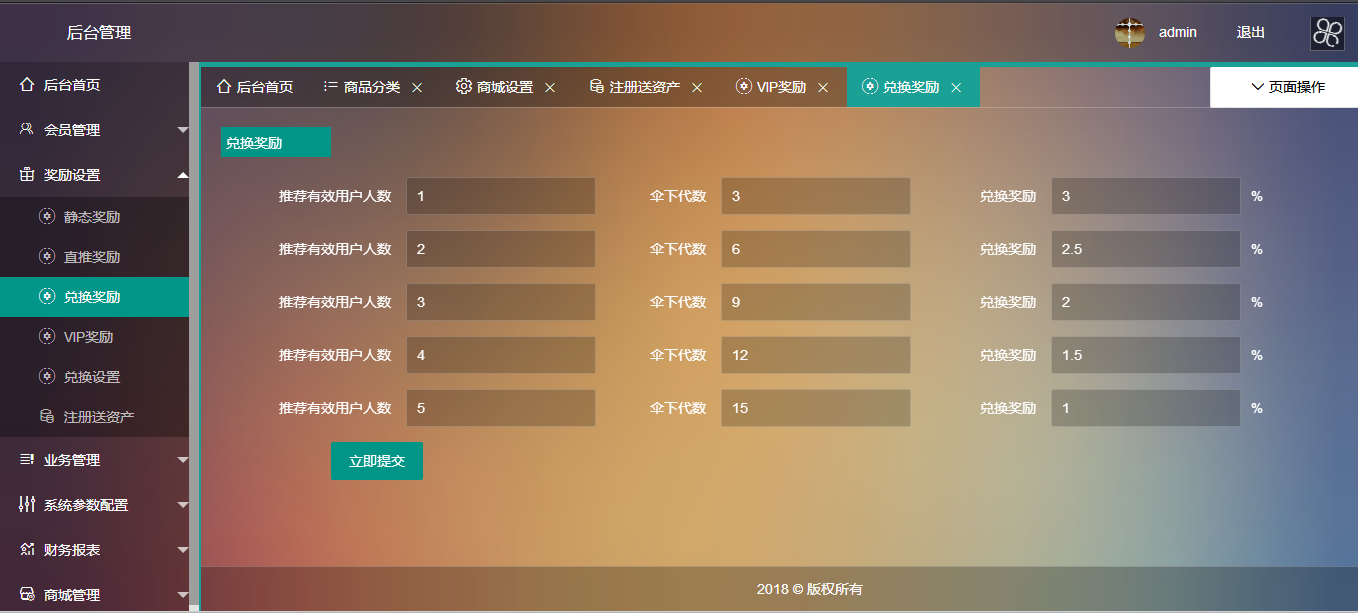This screenshot has height=613, width=1358.
Task: Close the 商品分类 tab
Action: coord(417,88)
